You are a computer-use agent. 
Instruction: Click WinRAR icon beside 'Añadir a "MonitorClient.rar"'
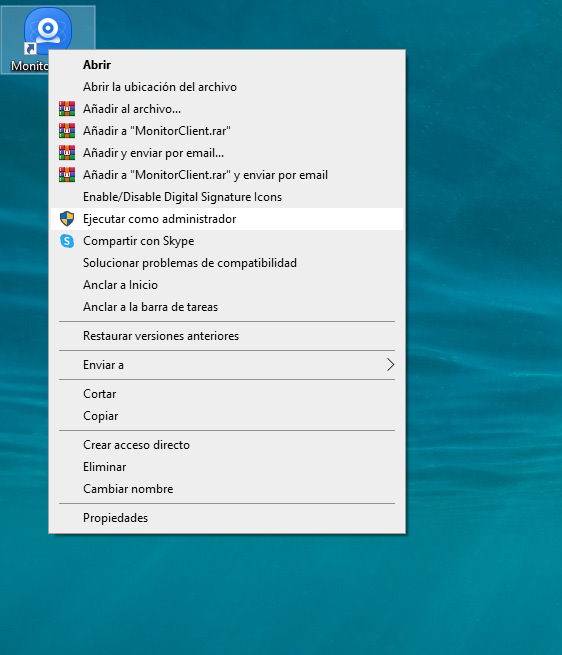pos(67,131)
